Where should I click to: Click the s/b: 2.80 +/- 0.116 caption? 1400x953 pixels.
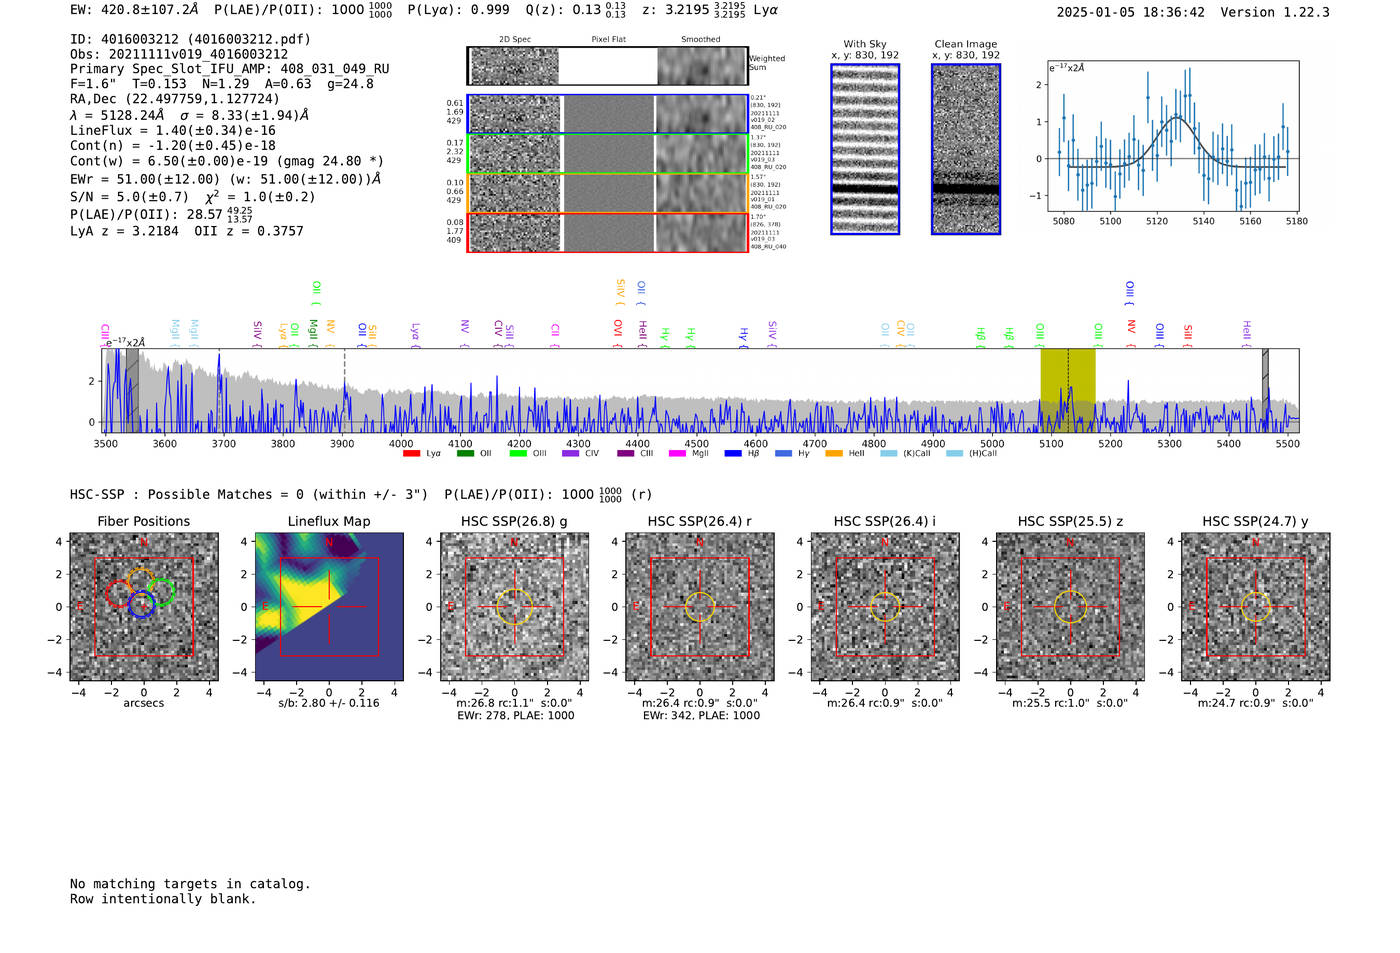tap(329, 703)
